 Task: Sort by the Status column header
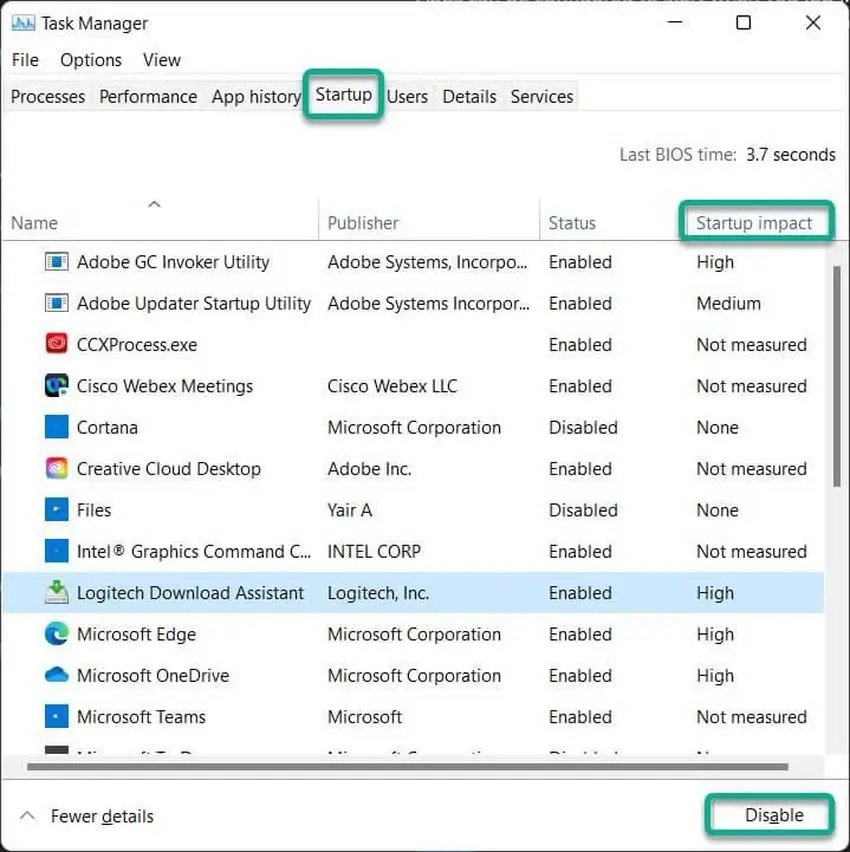click(572, 223)
